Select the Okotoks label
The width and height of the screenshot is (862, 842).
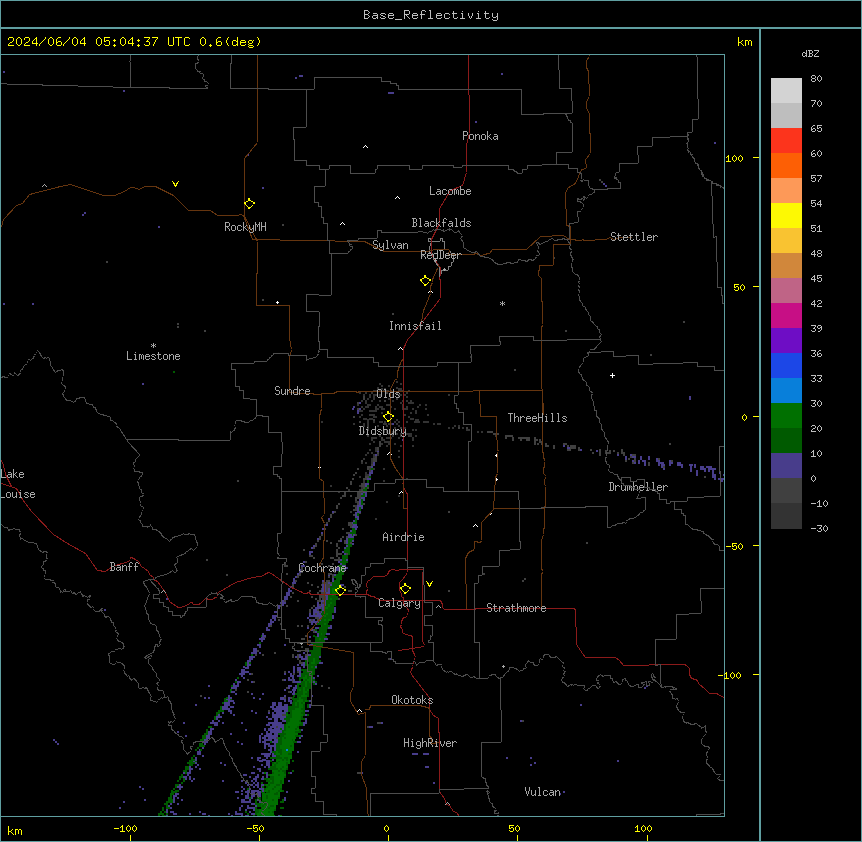(412, 700)
